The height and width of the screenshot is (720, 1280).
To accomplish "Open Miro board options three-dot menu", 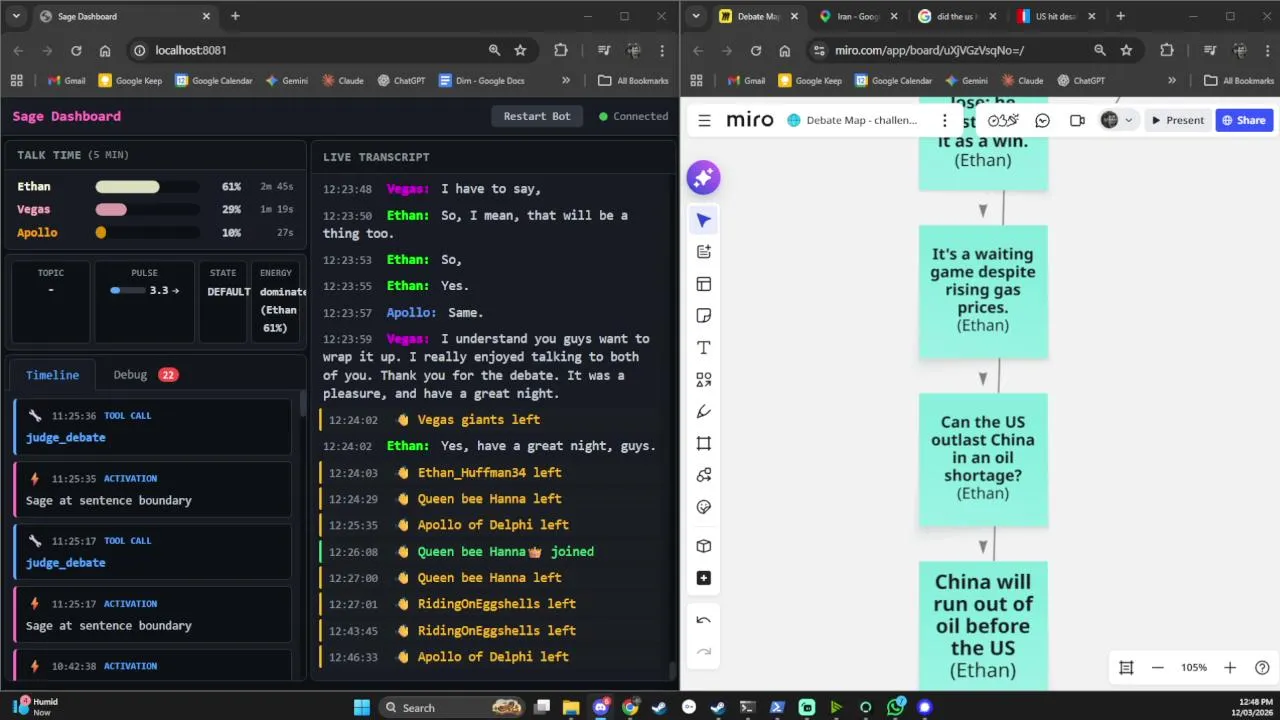I will [944, 120].
